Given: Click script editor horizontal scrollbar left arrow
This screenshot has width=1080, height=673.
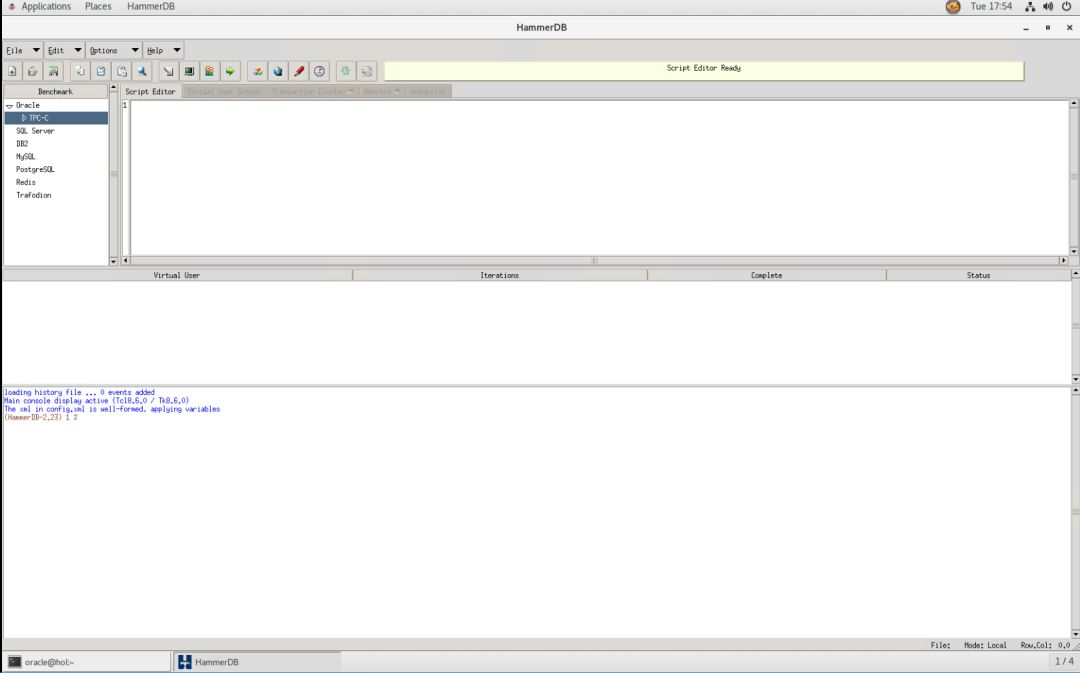Looking at the screenshot, I should coord(125,261).
